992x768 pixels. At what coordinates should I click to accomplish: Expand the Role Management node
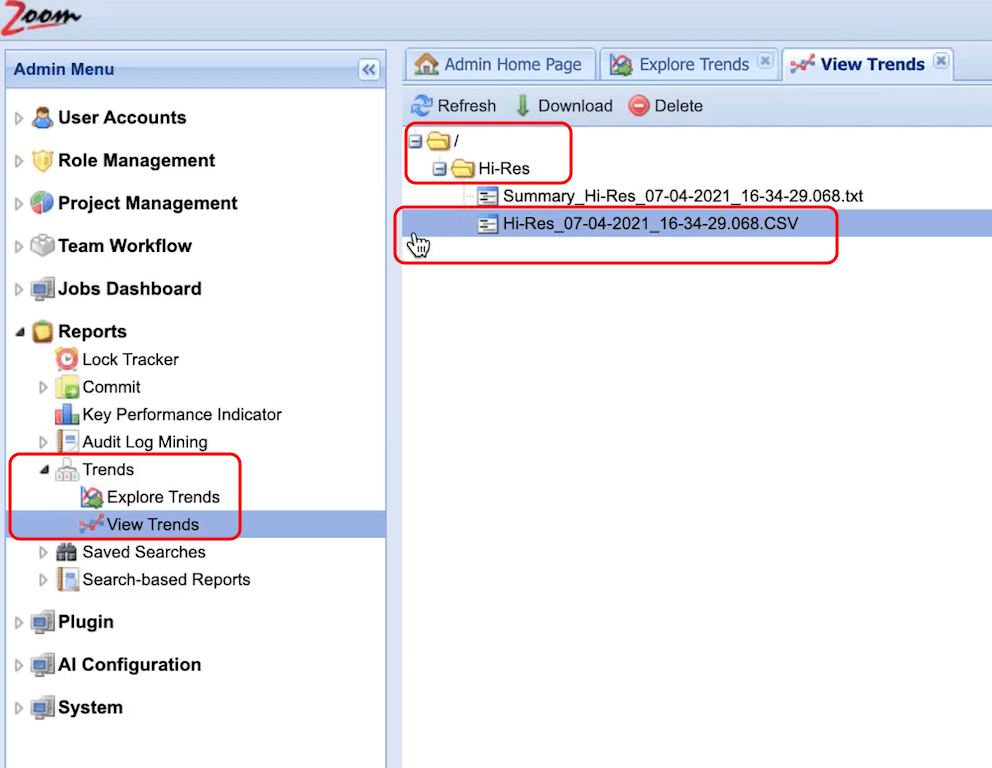pos(19,161)
